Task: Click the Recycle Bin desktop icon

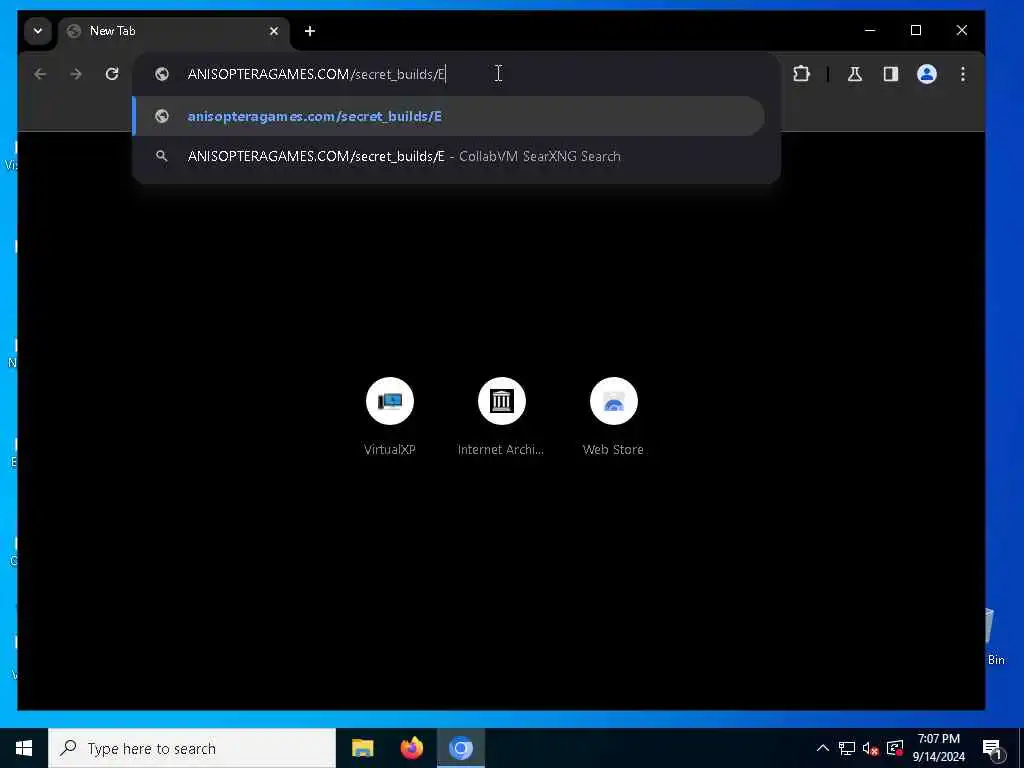Action: (995, 637)
